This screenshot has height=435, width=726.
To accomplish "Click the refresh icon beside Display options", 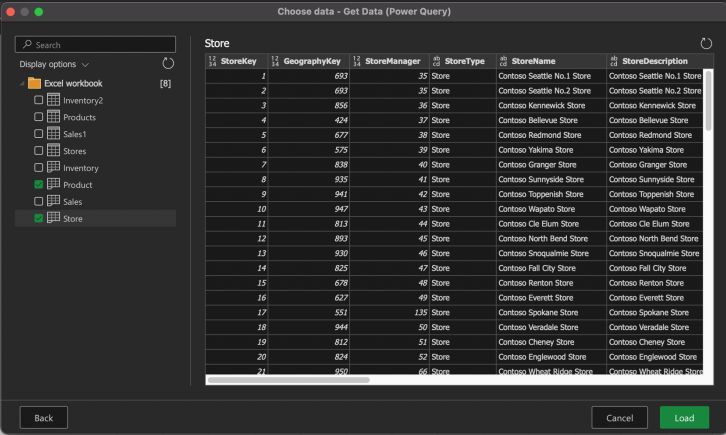I will 168,64.
